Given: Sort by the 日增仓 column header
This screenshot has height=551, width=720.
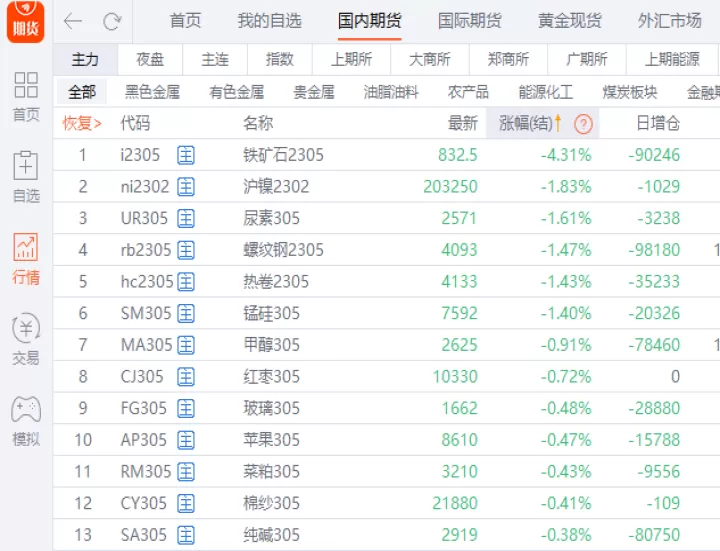Looking at the screenshot, I should pos(658,124).
